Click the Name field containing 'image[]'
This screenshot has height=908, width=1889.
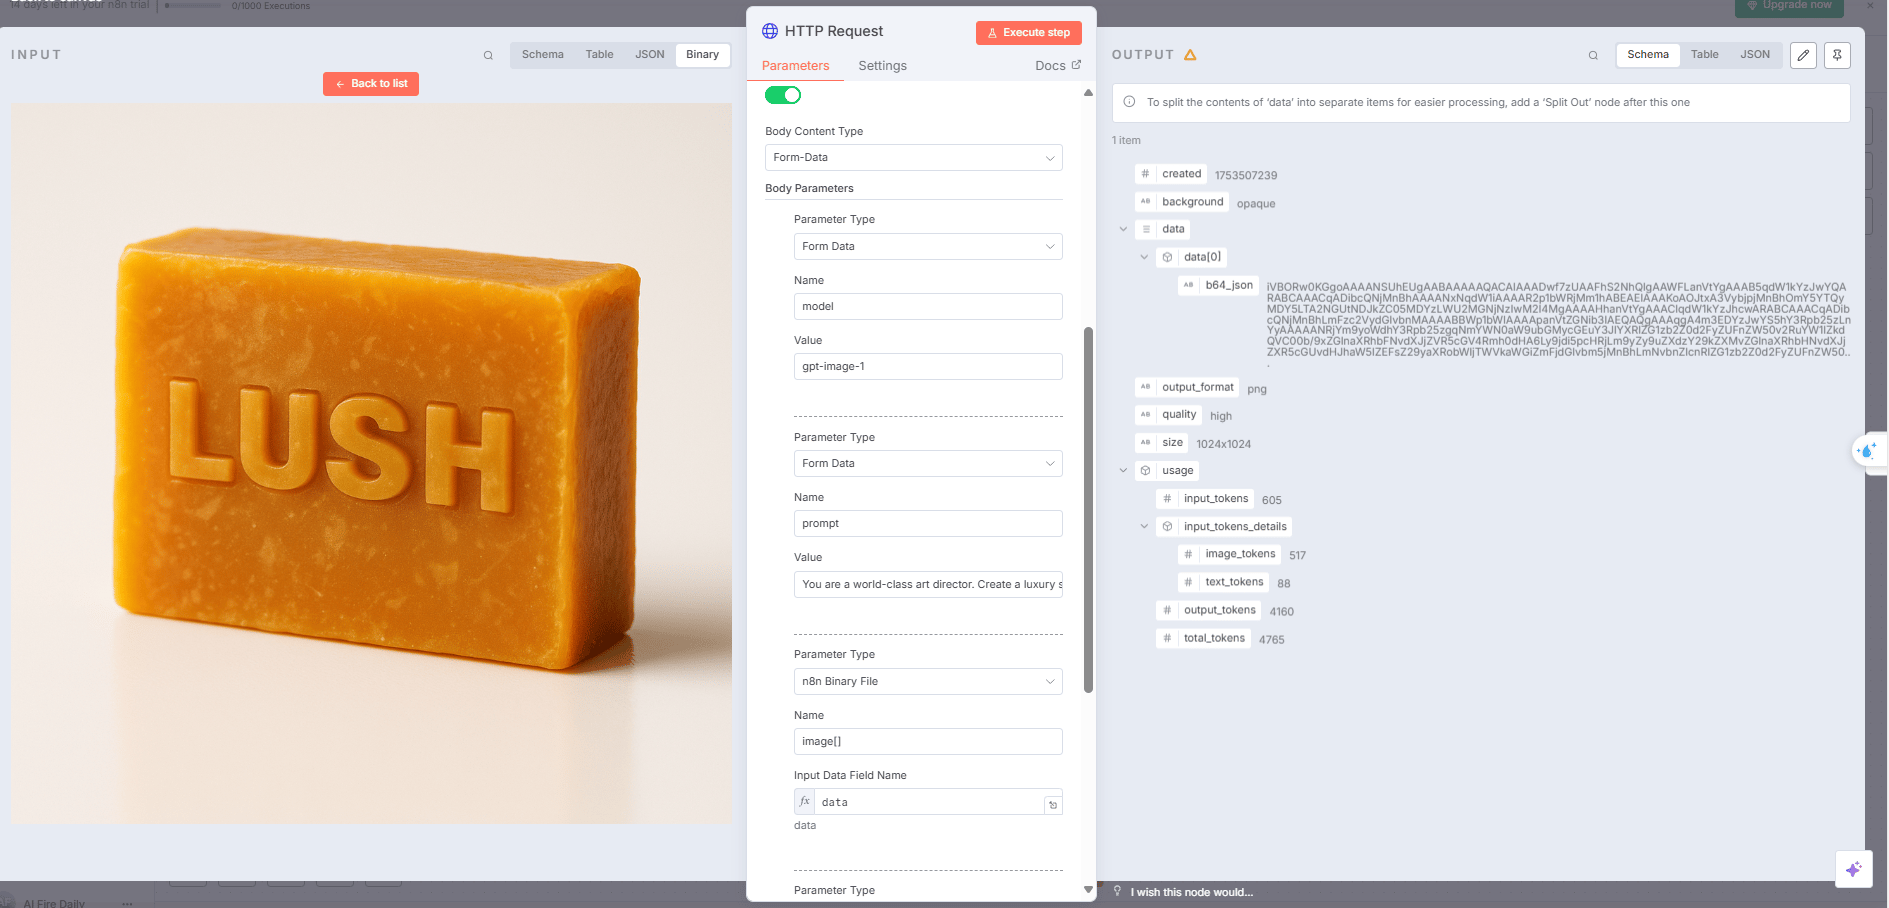click(928, 742)
